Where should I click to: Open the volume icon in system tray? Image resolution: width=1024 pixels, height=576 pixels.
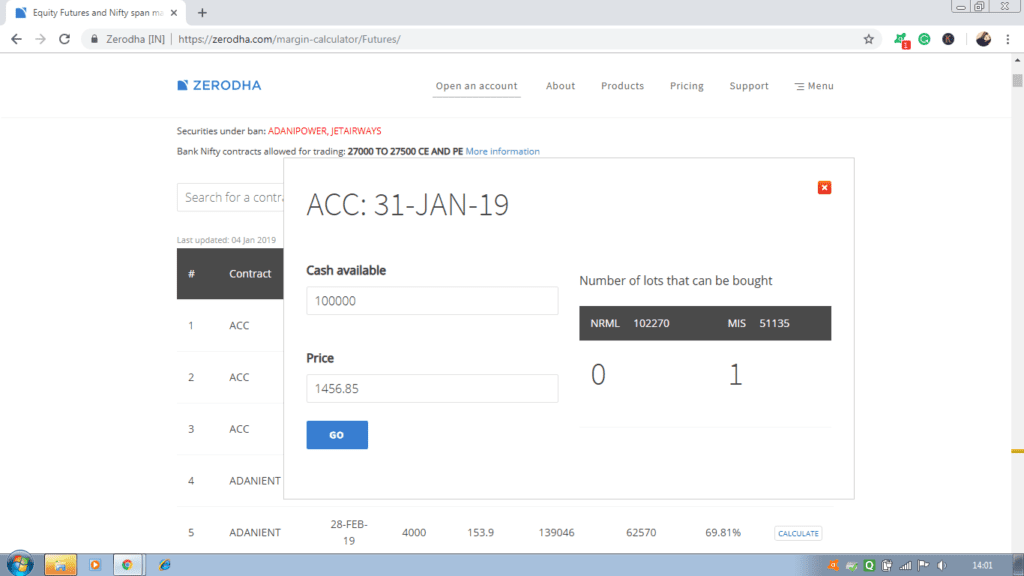point(941,565)
